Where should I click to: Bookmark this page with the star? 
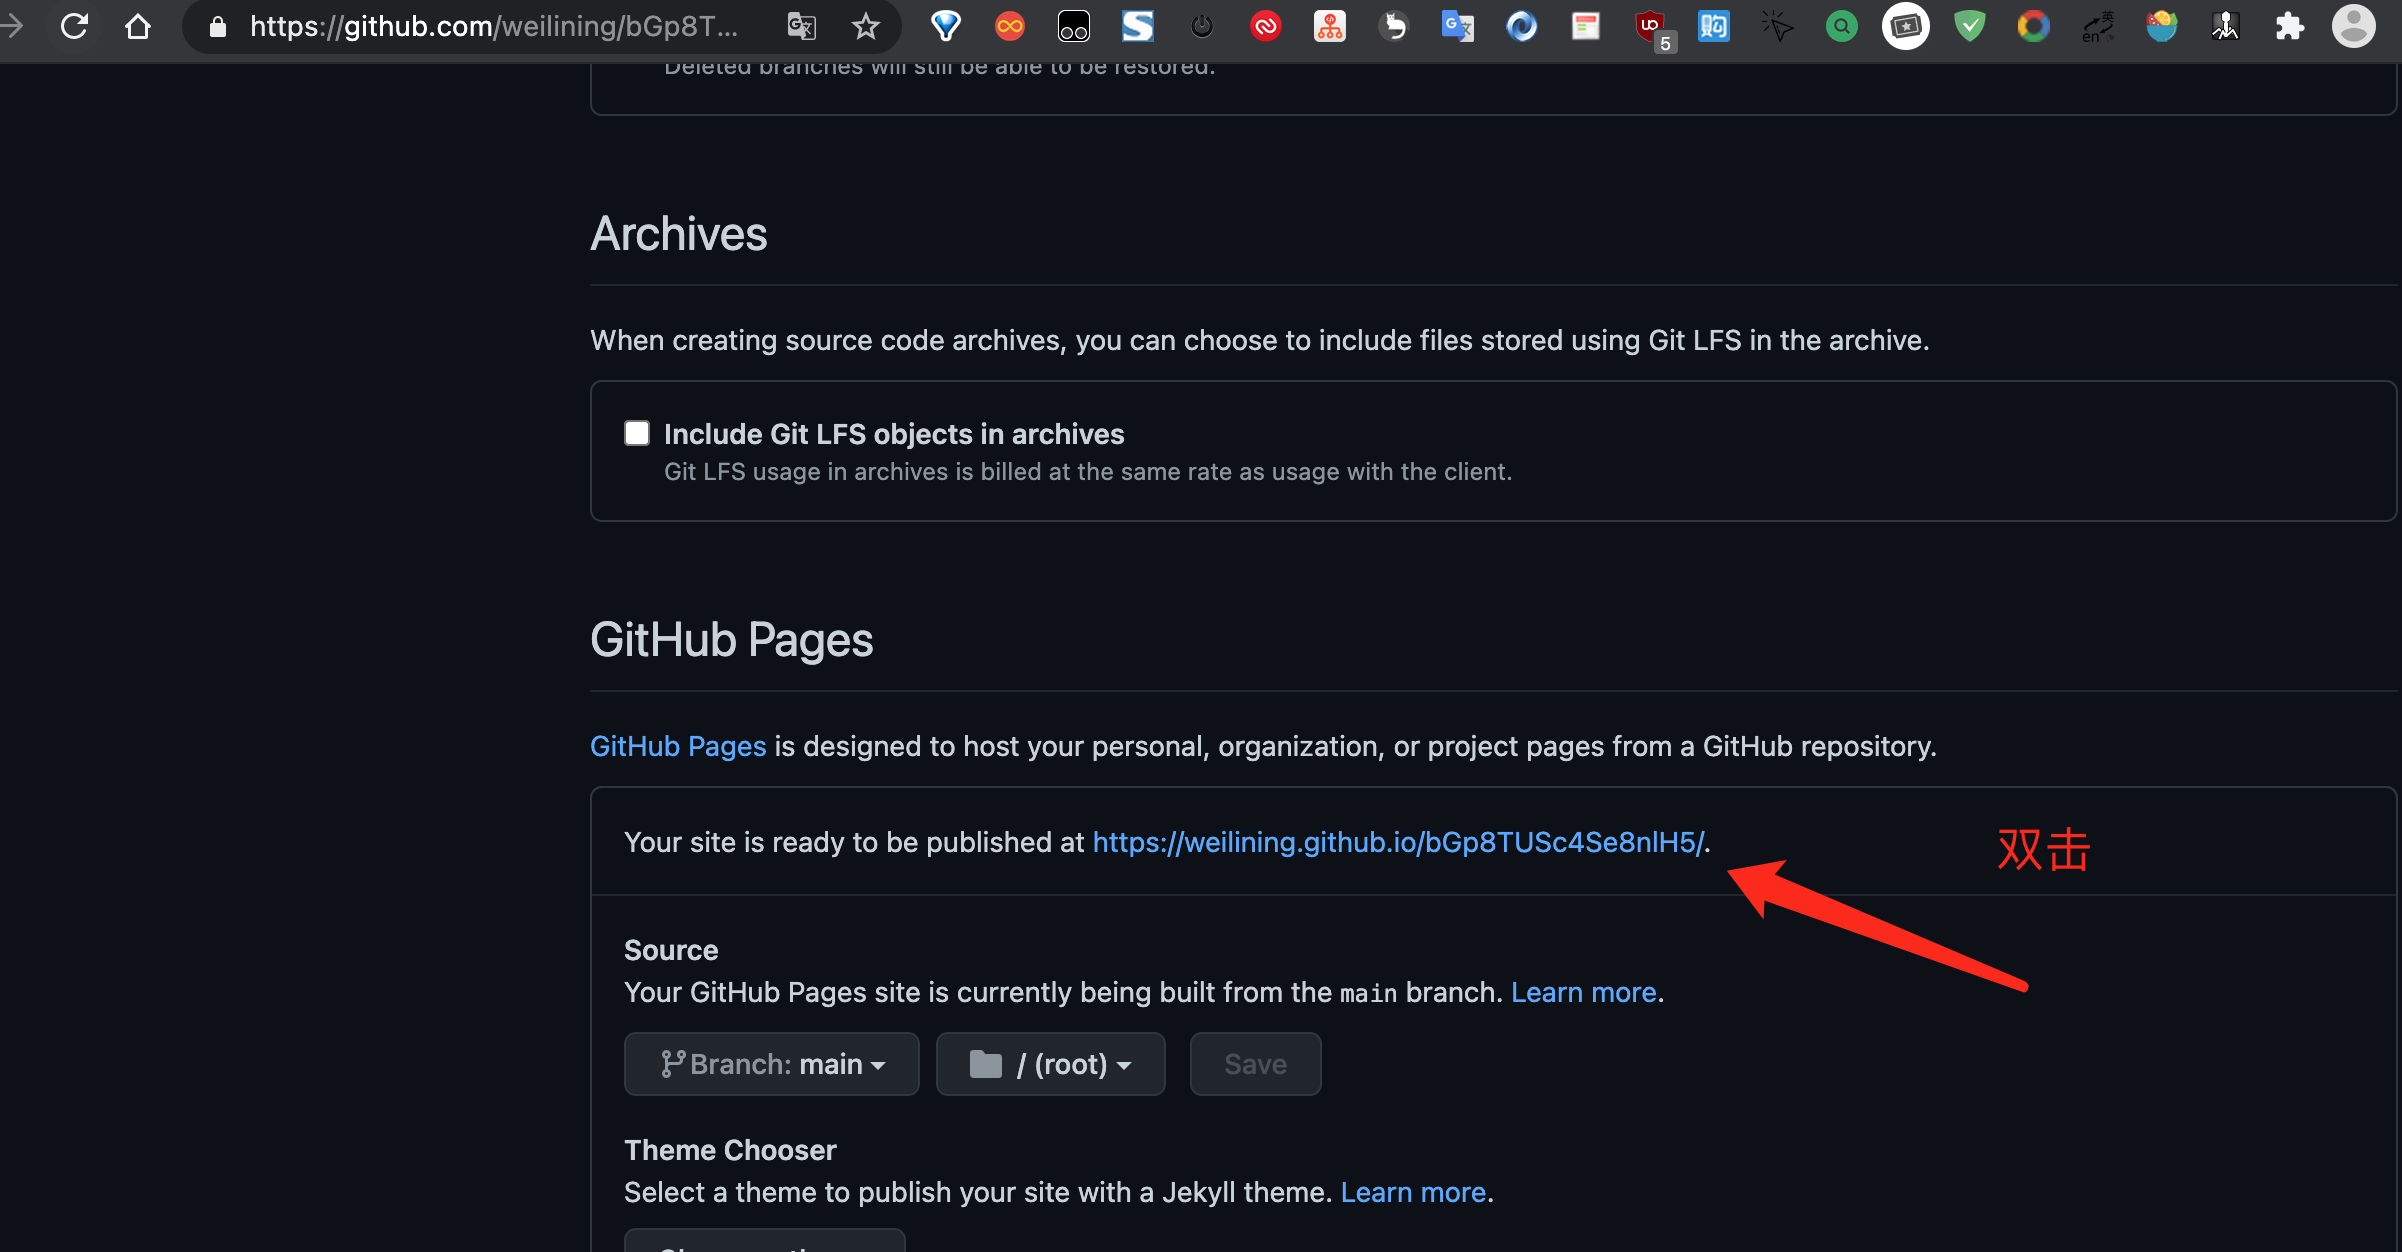pos(866,27)
